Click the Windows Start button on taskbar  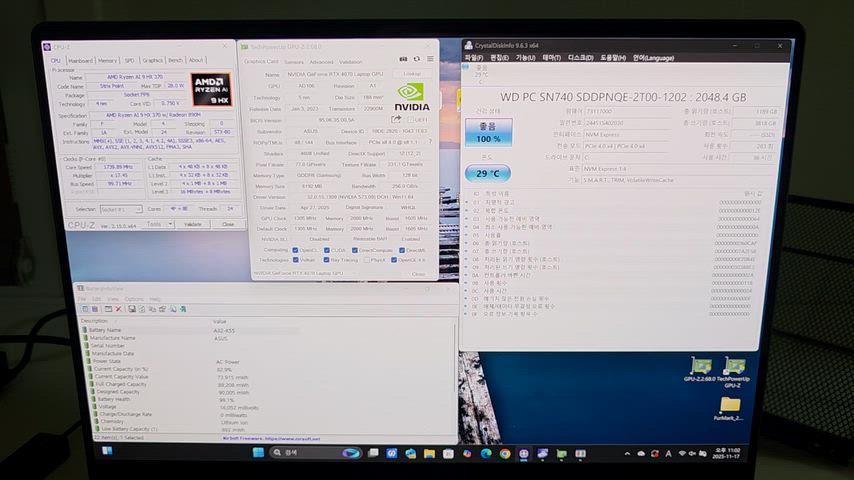(x=258, y=453)
